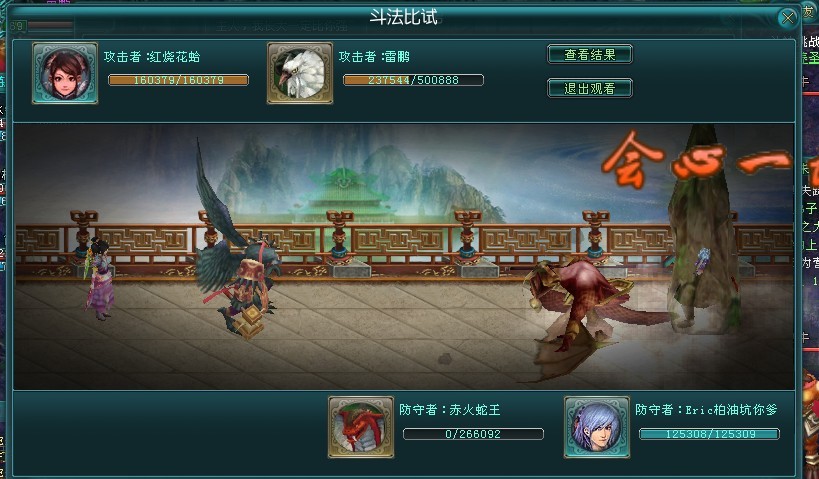819x479 pixels.
Task: Click the green temple in the background
Action: [343, 196]
